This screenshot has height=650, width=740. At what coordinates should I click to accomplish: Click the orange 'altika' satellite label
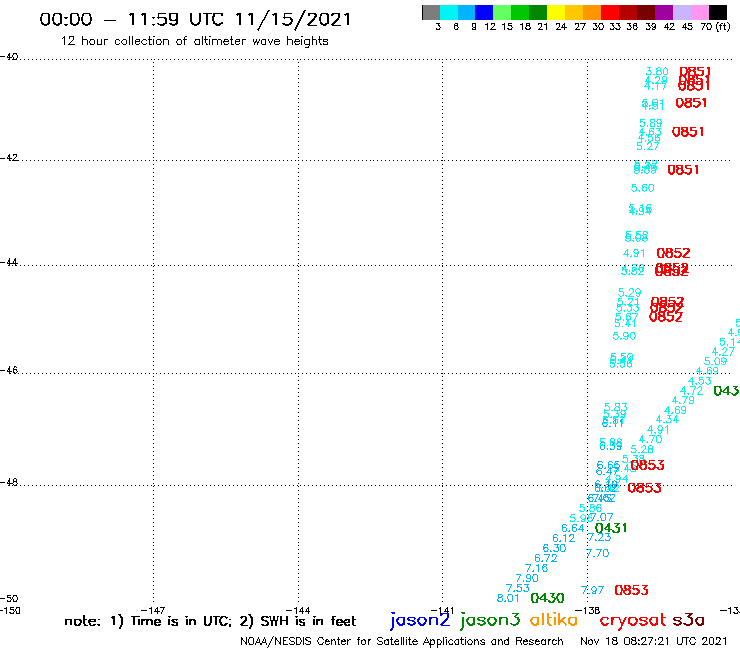point(554,620)
